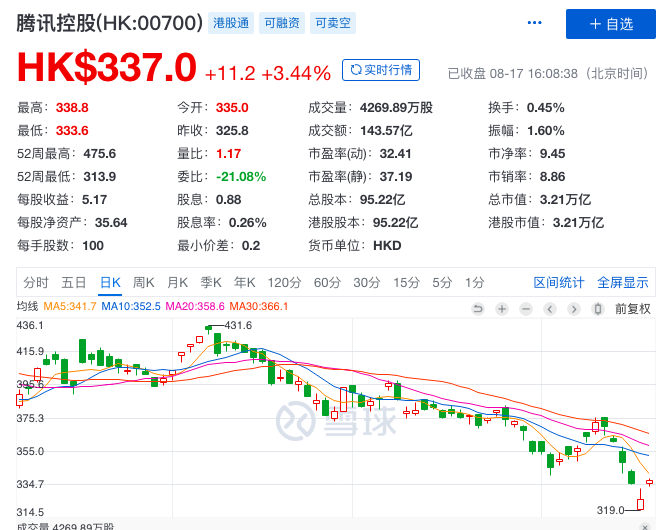Click the 委比 value -21.08%
Image resolution: width=671 pixels, height=530 pixels.
coord(241,177)
